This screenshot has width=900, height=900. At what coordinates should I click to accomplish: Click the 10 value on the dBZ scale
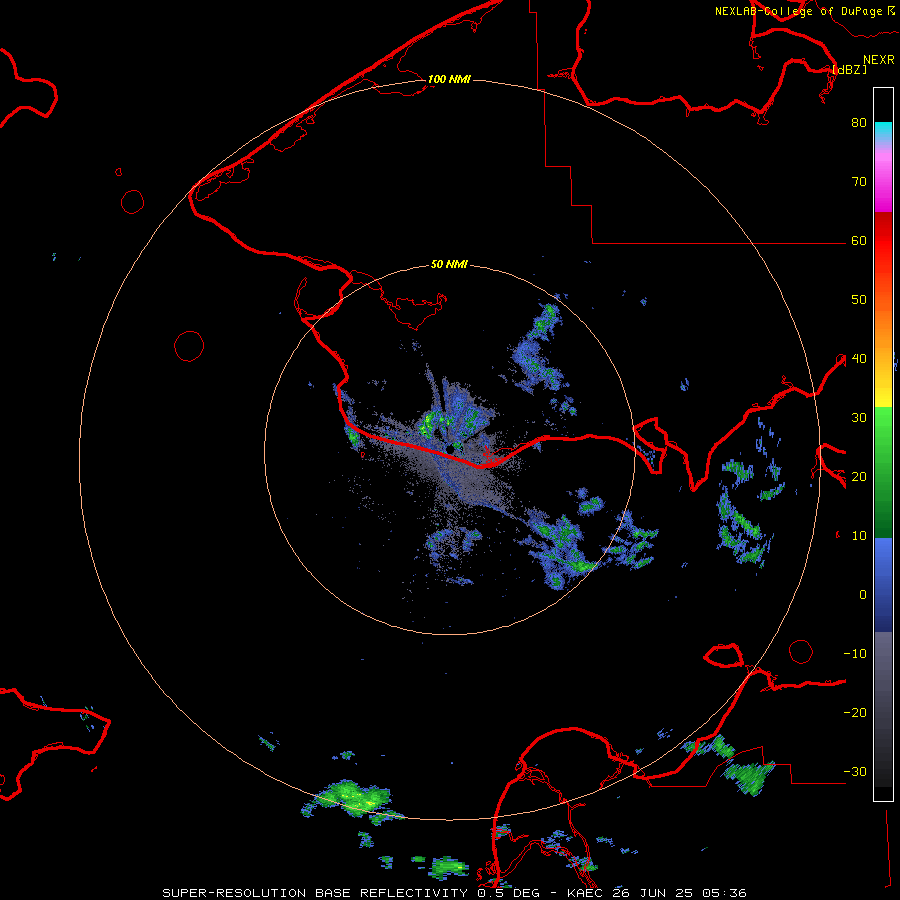pos(859,536)
